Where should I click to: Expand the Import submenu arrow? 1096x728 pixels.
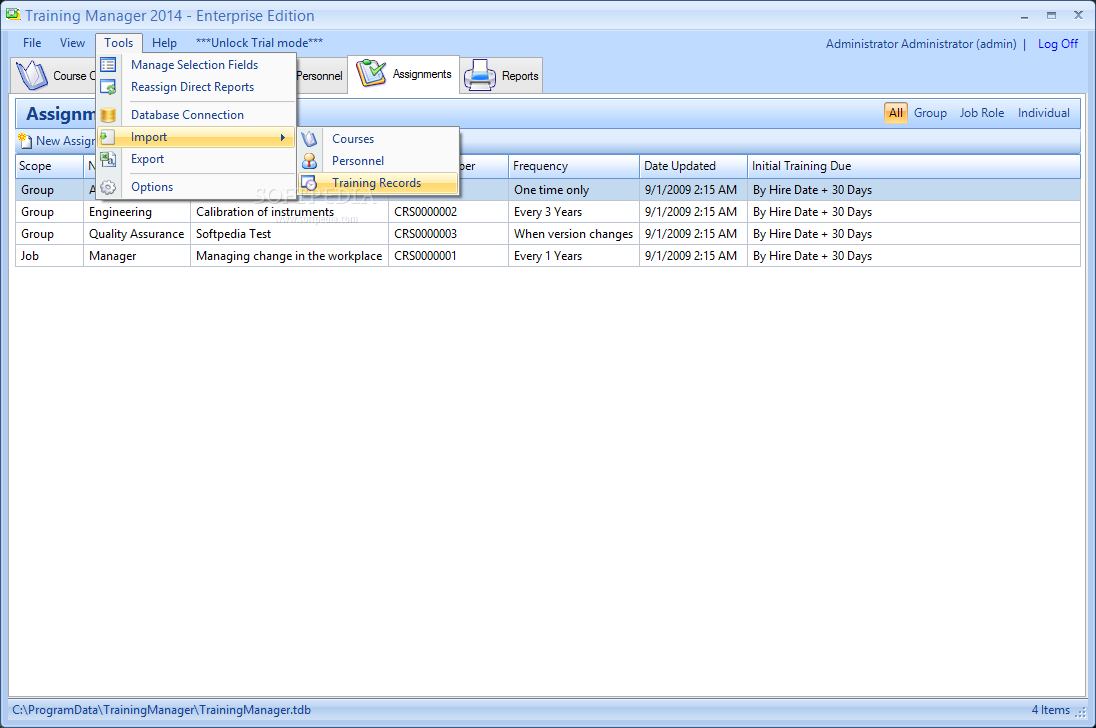(282, 138)
